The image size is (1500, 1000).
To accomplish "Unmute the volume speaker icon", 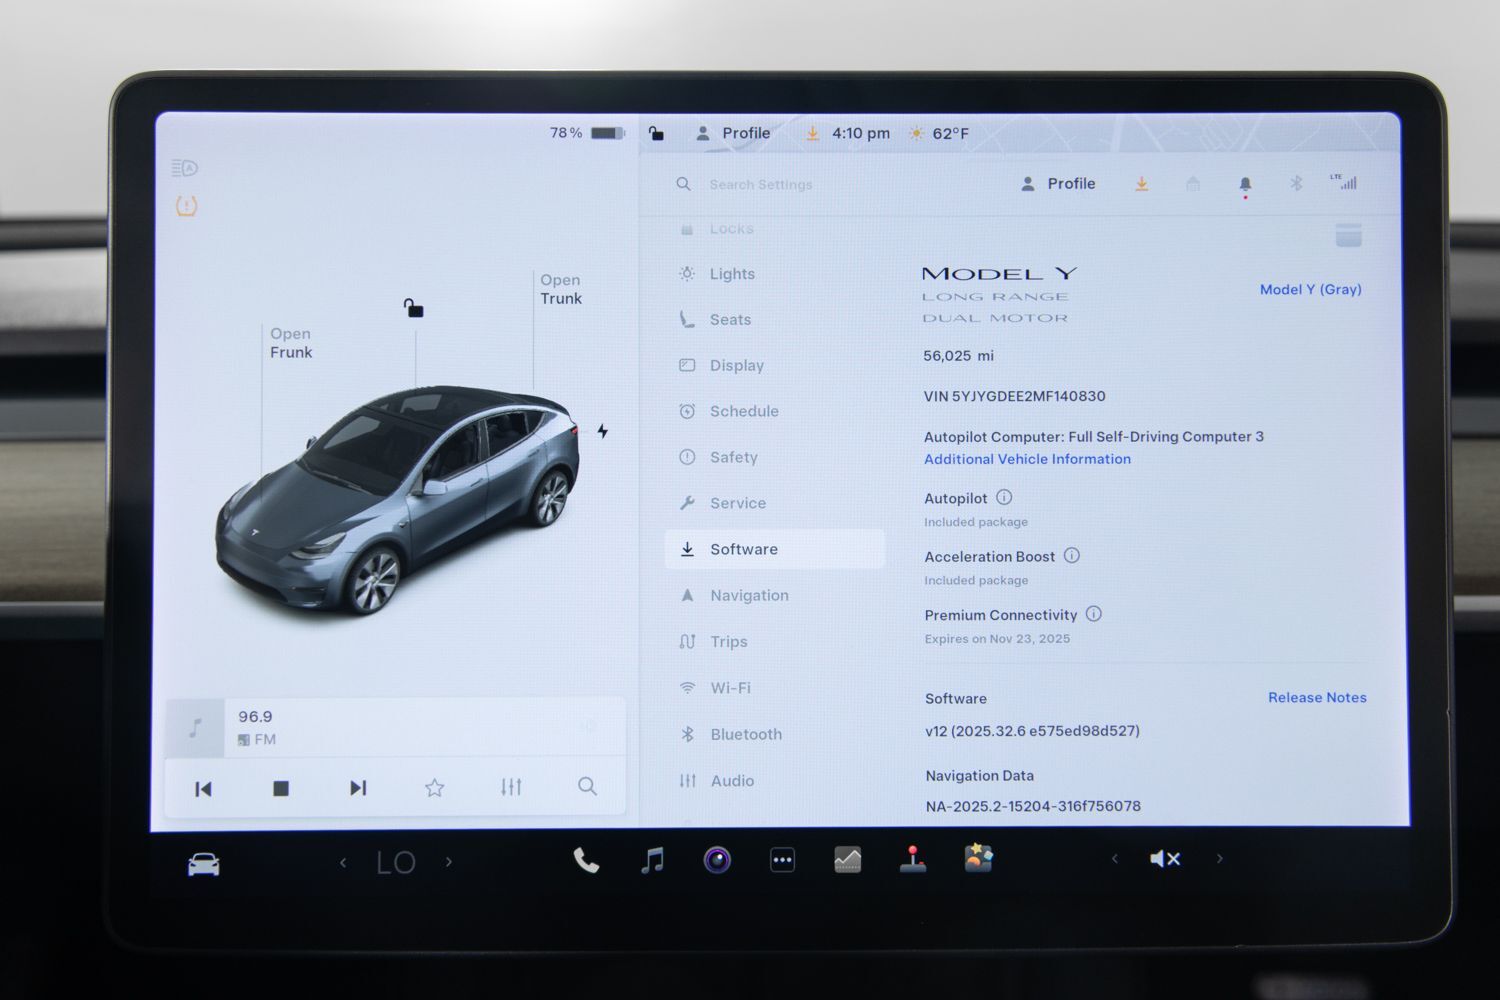I will coord(1165,859).
